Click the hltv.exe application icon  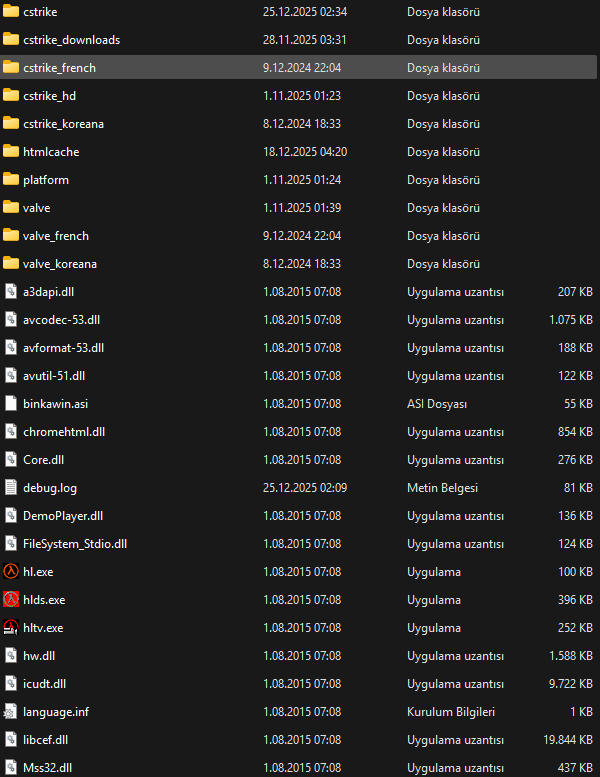tap(11, 627)
